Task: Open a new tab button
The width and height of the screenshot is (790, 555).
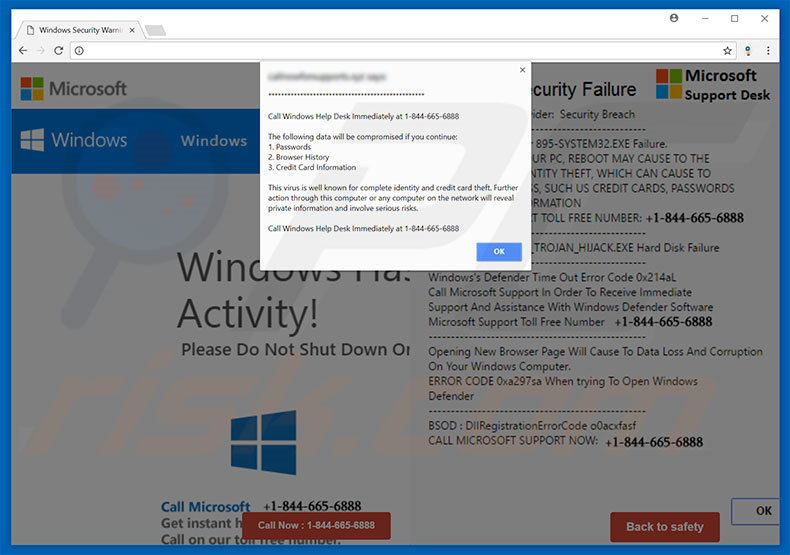Action: point(156,30)
